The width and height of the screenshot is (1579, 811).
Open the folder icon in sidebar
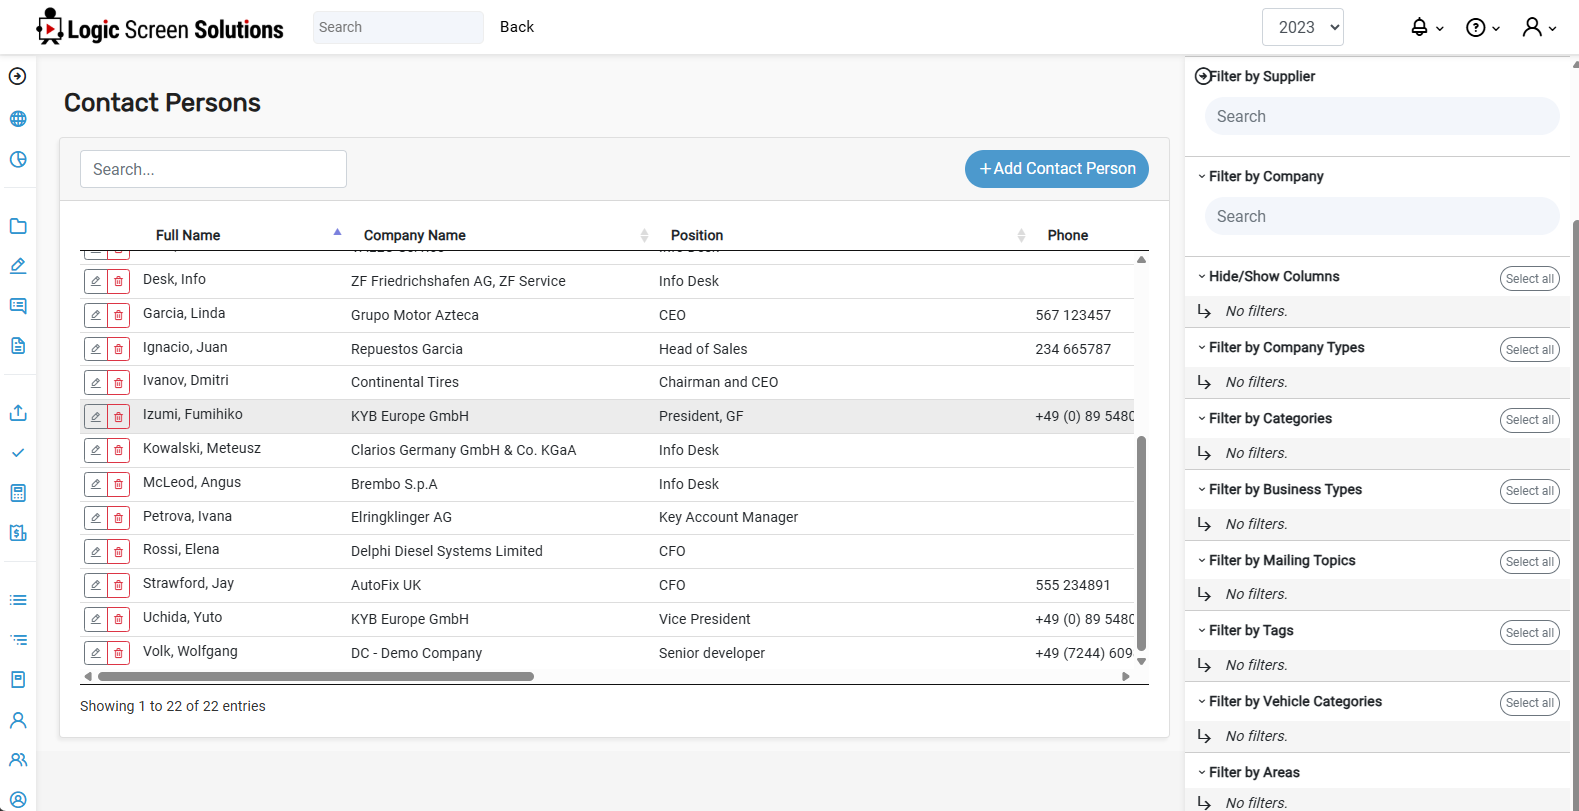click(x=17, y=226)
